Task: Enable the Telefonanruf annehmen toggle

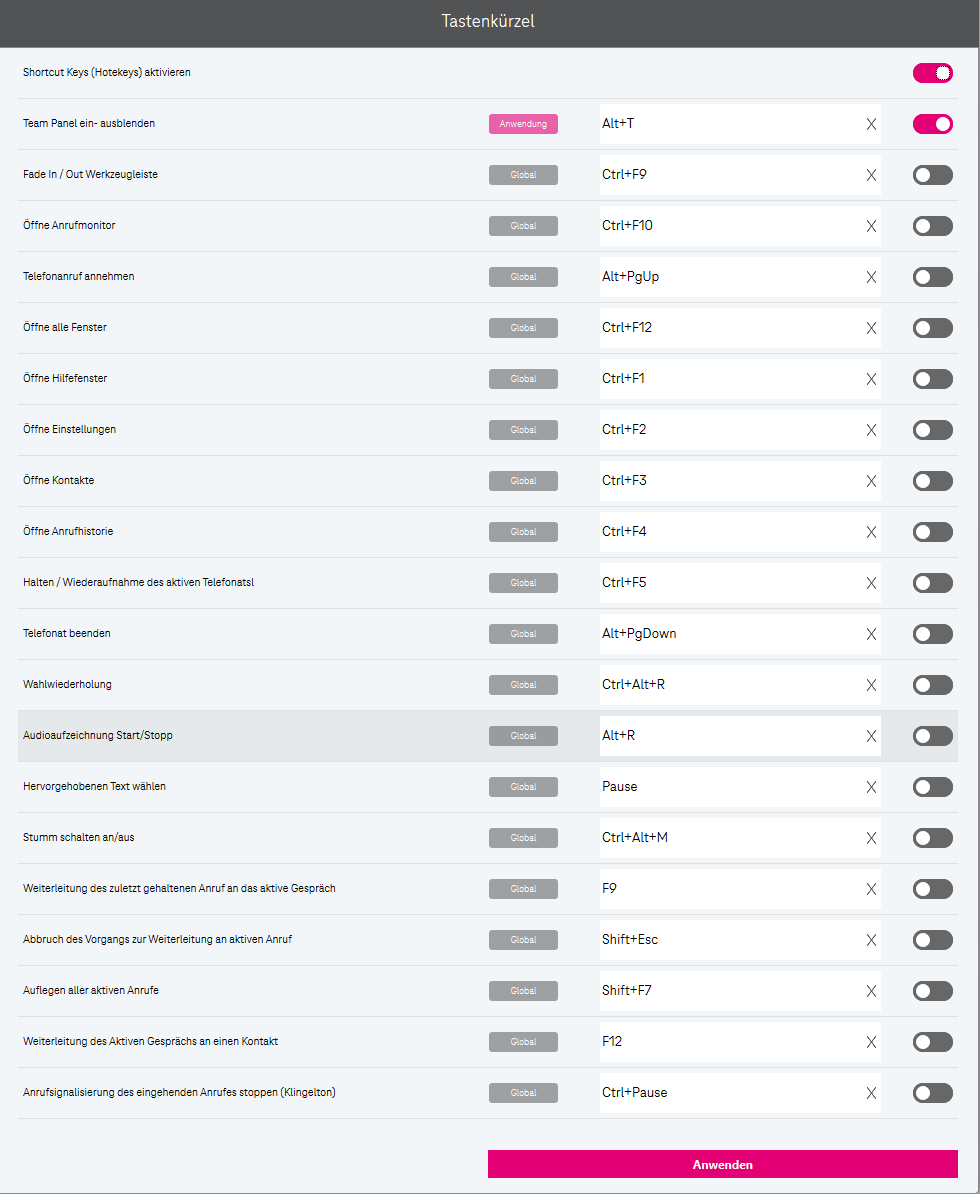Action: click(932, 277)
